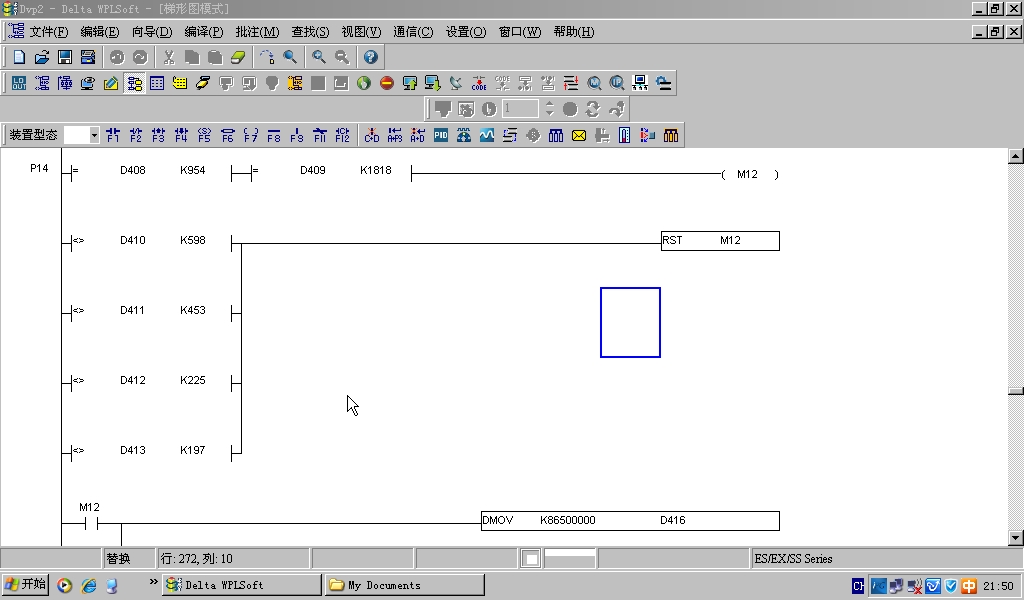
Task: Click the help question mark icon
Action: click(x=370, y=57)
